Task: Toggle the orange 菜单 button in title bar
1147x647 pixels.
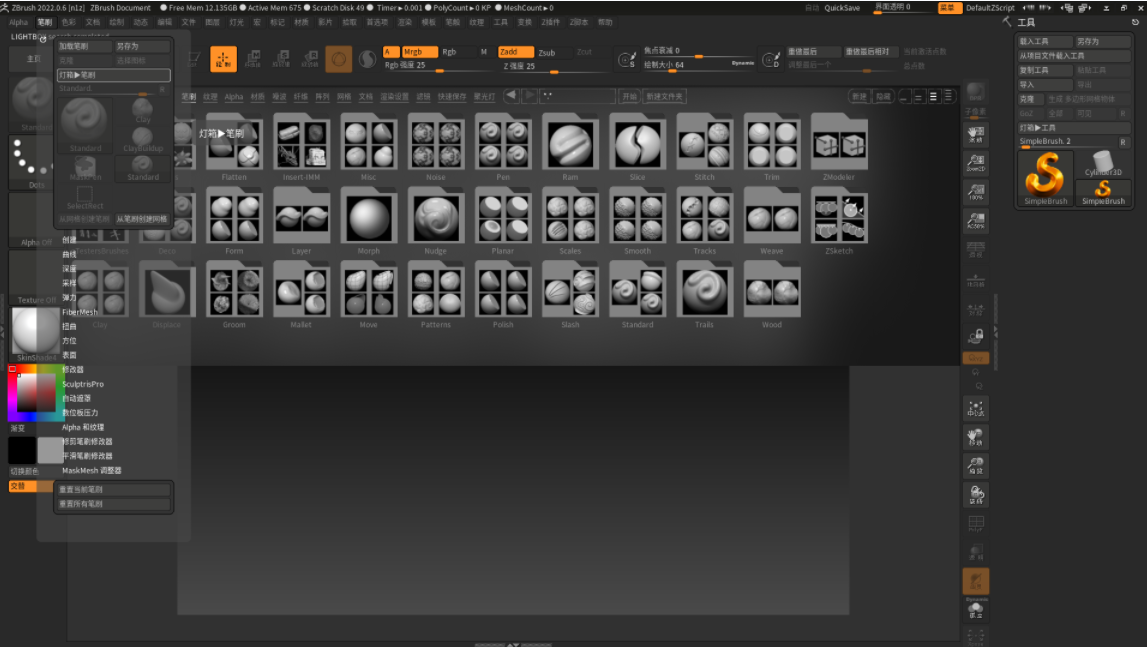Action: [949, 7]
